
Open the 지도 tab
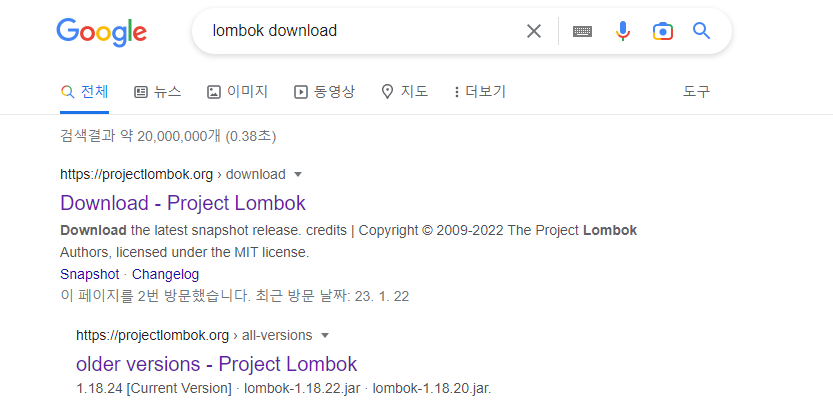tap(405, 92)
